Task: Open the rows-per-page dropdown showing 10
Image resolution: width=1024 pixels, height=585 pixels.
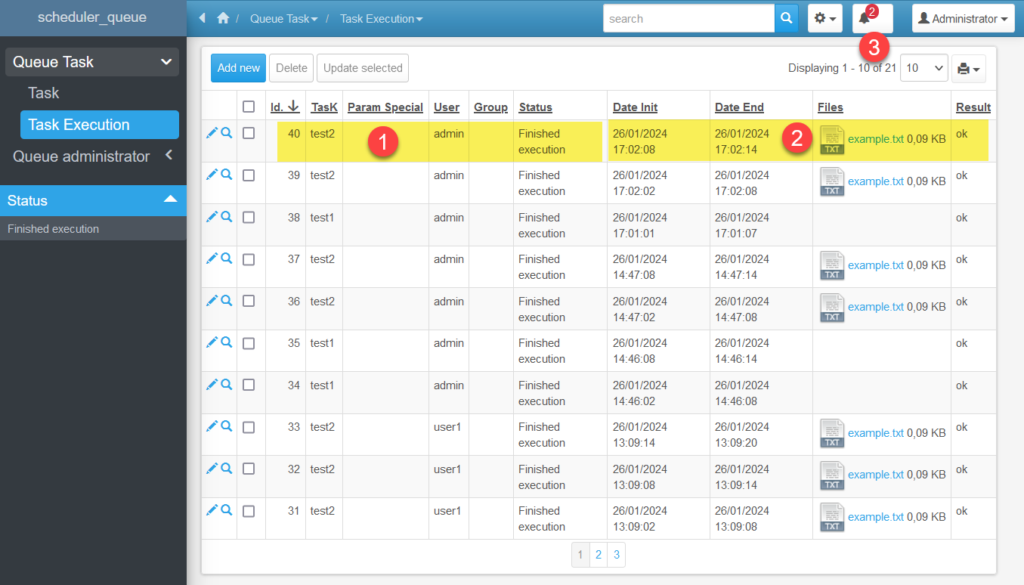Action: pos(923,68)
